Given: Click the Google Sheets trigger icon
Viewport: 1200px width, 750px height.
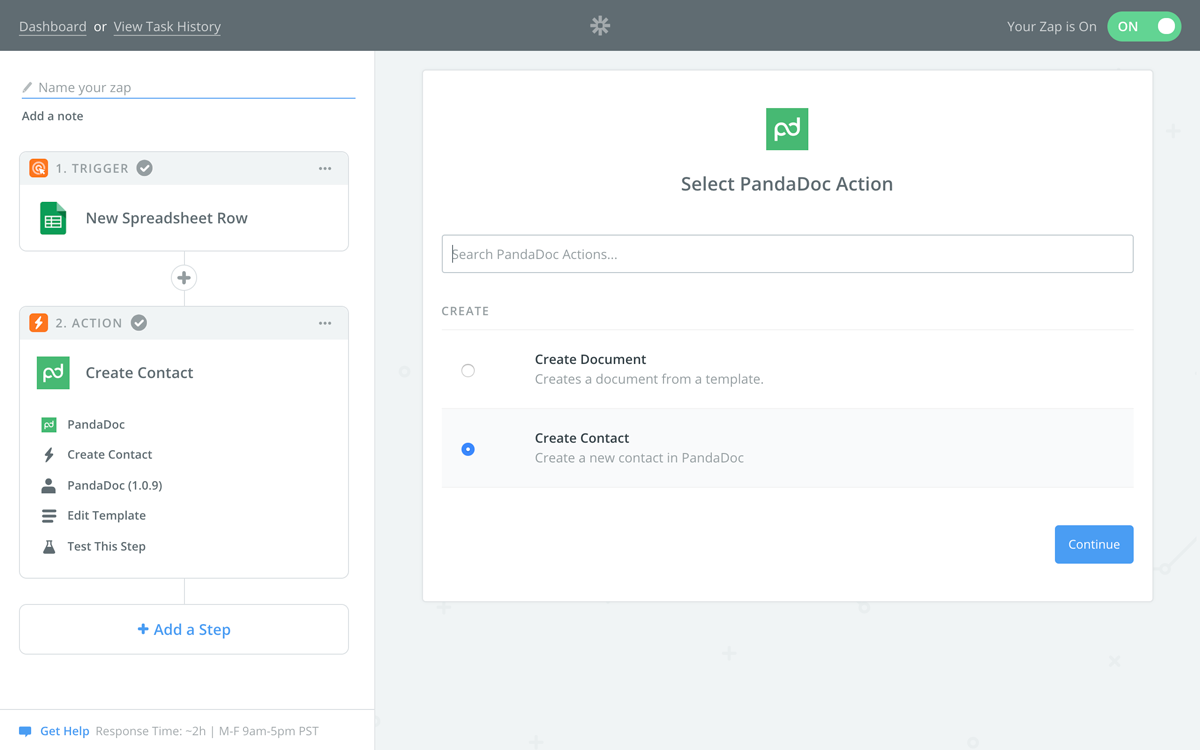Looking at the screenshot, I should [x=53, y=218].
